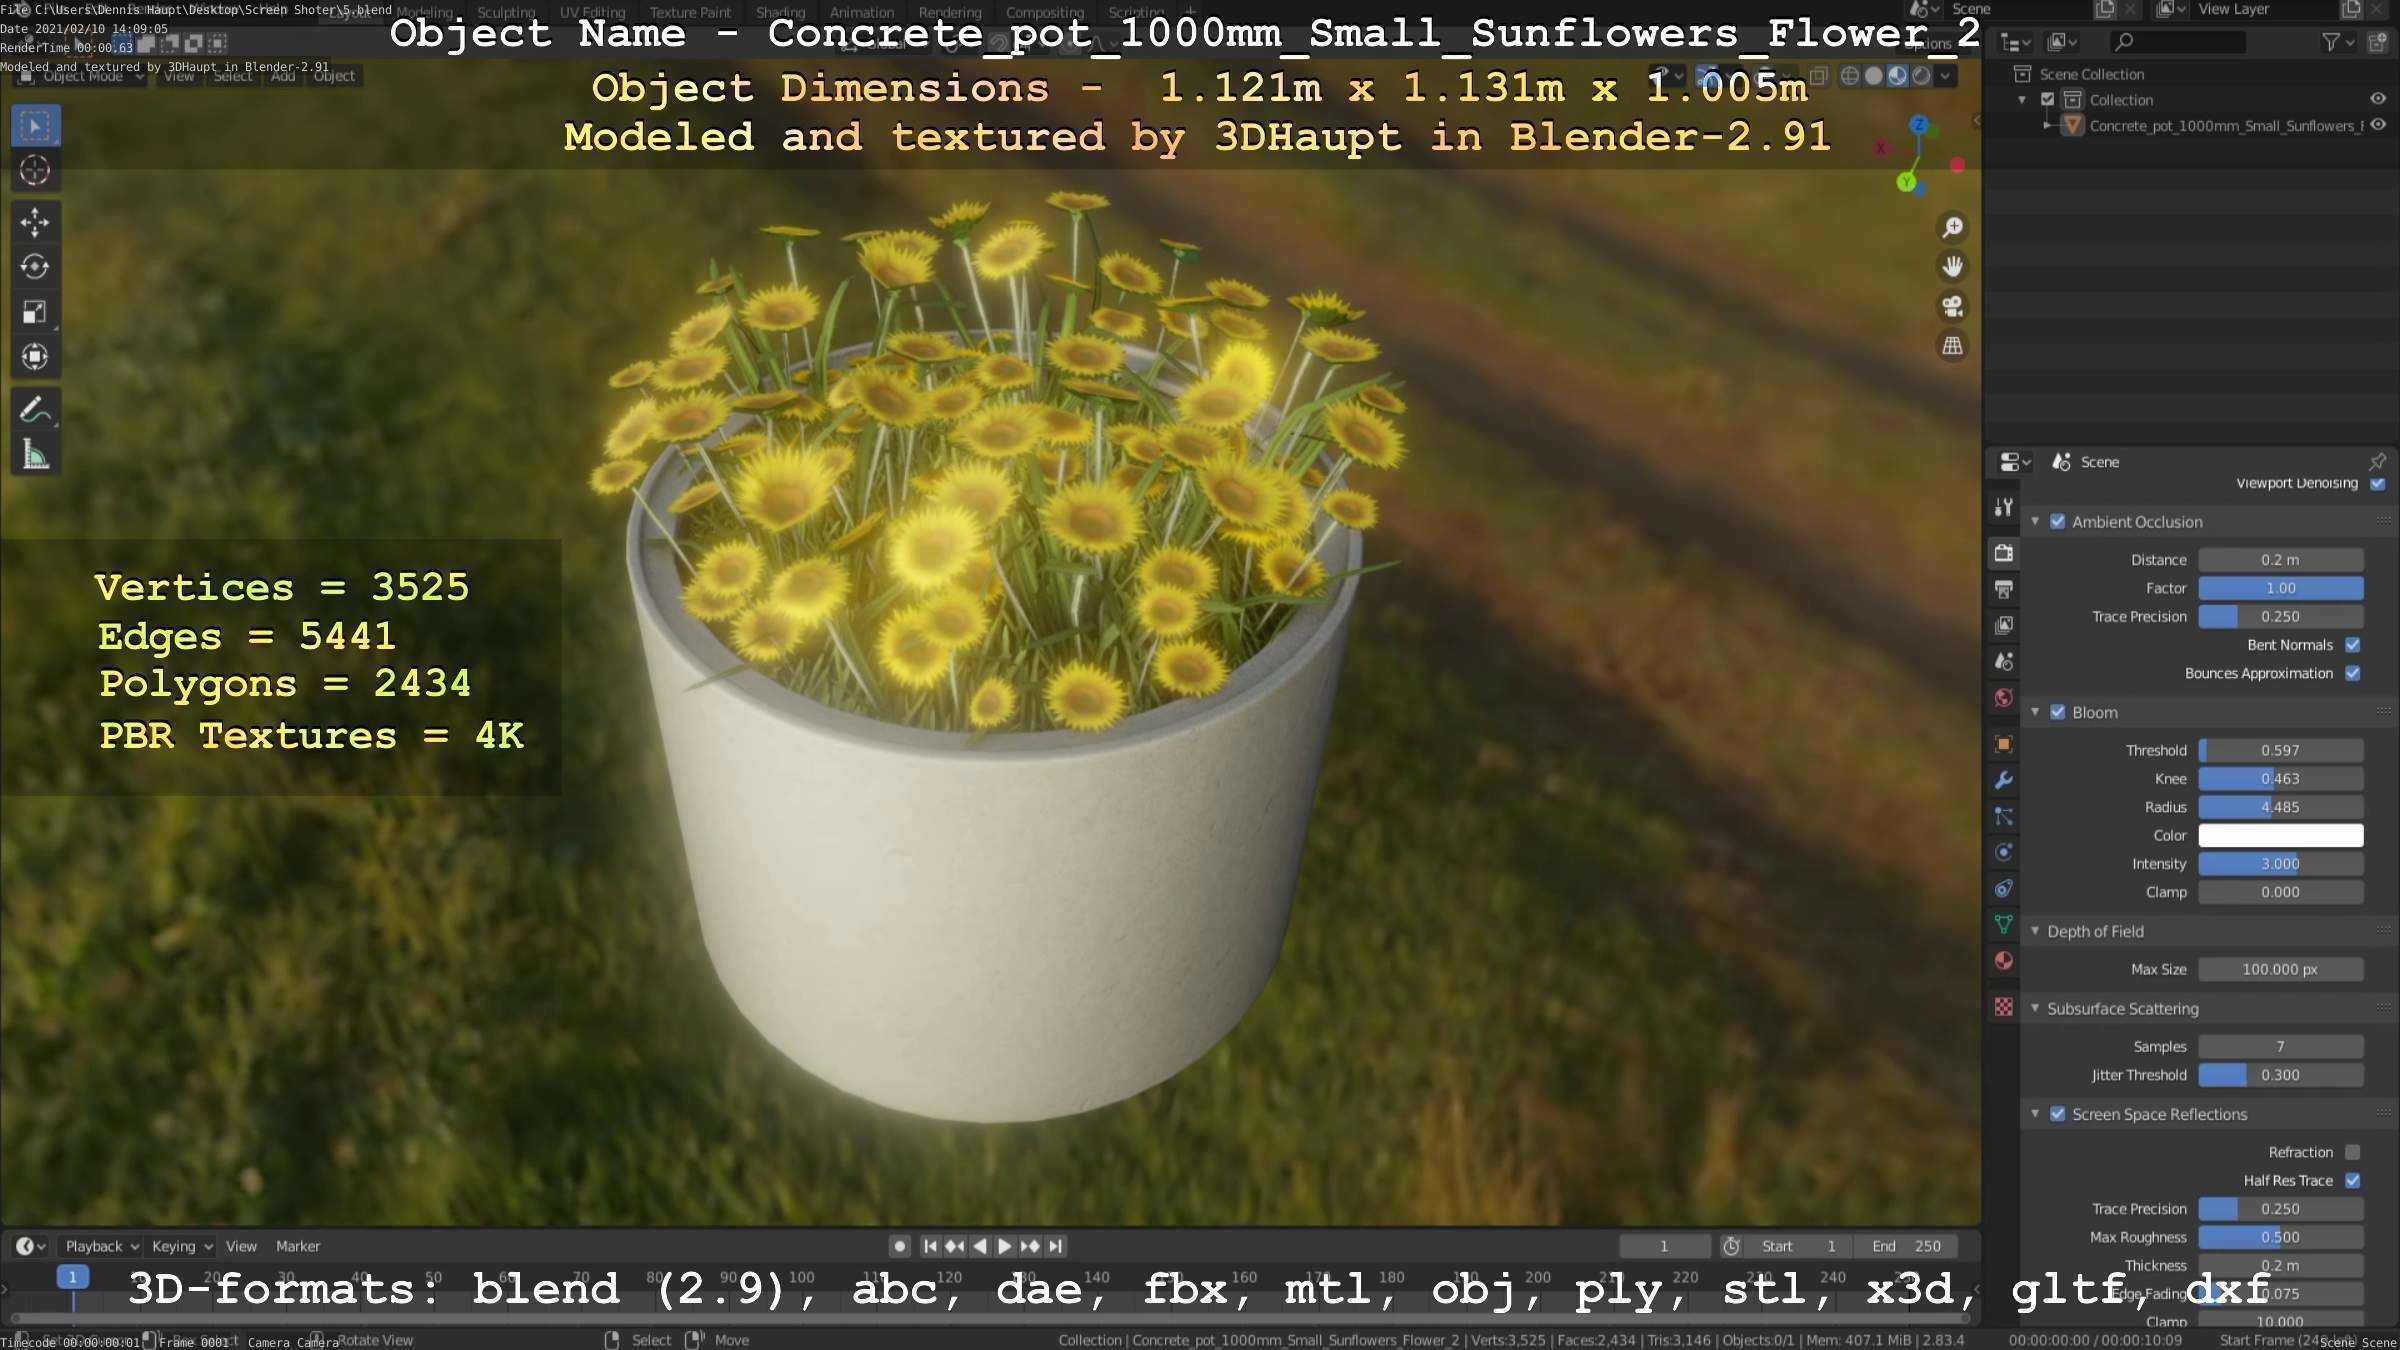
Task: Click the pan hand gizmo
Action: (1952, 267)
